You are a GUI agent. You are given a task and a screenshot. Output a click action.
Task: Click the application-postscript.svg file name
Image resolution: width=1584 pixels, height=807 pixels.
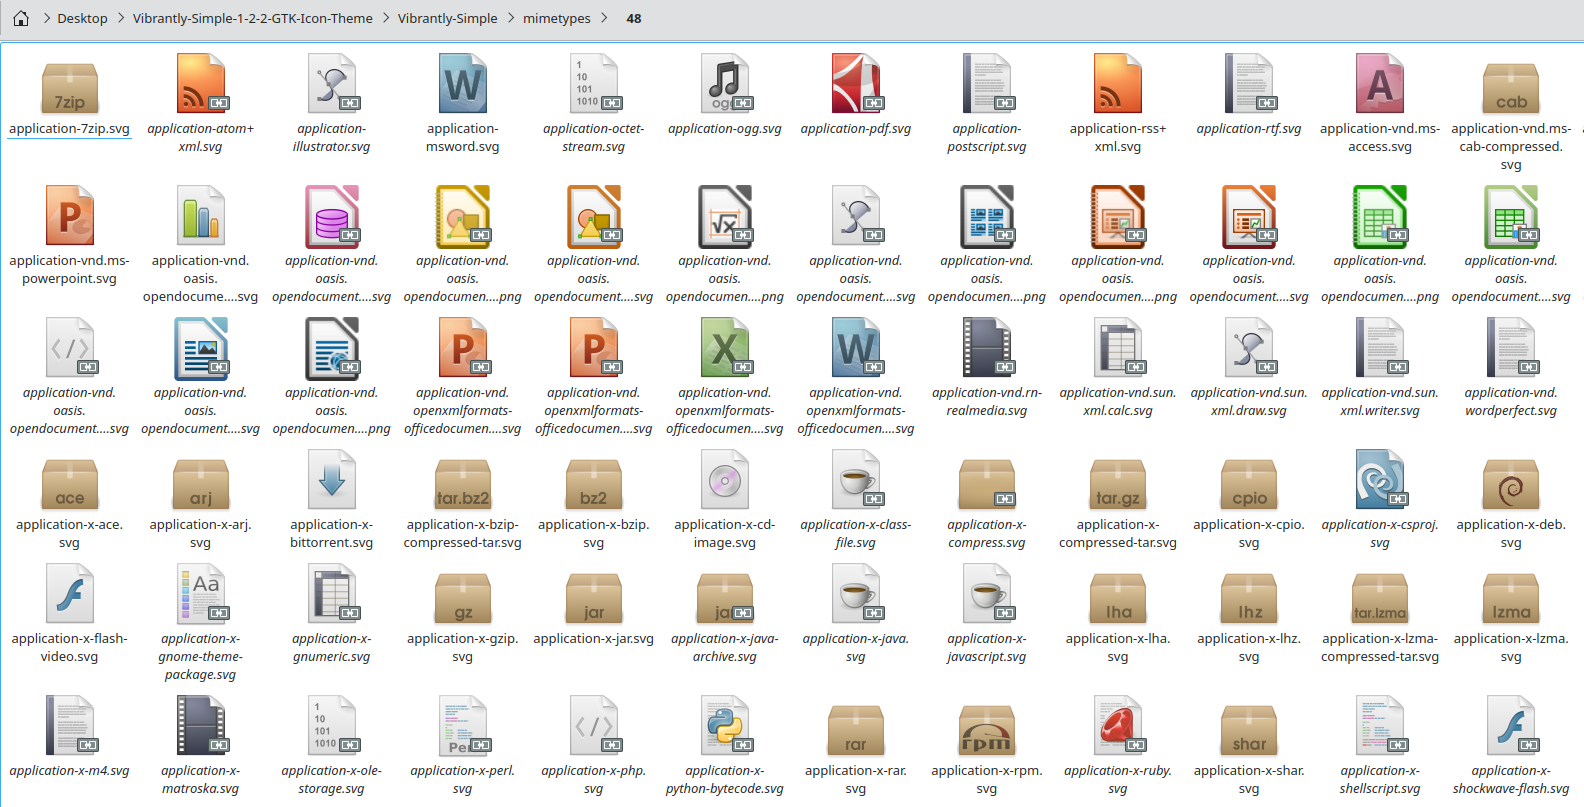pos(987,138)
